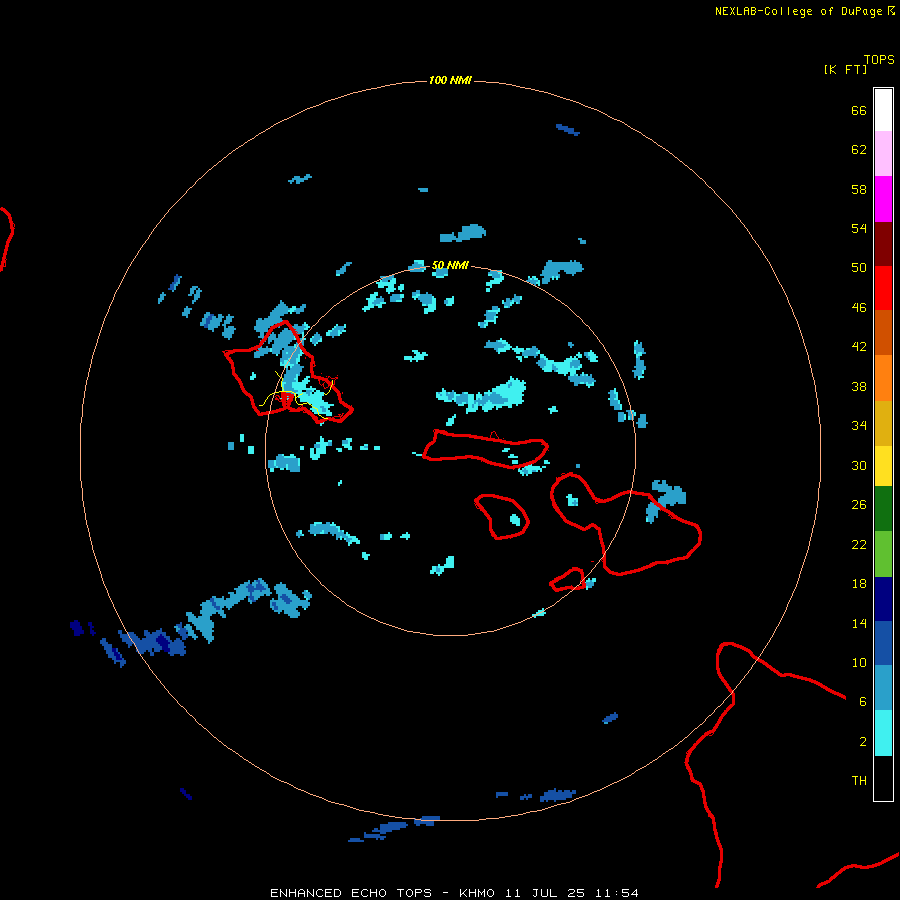Click the island outline with yellow roads
900x900 pixels.
288,373
